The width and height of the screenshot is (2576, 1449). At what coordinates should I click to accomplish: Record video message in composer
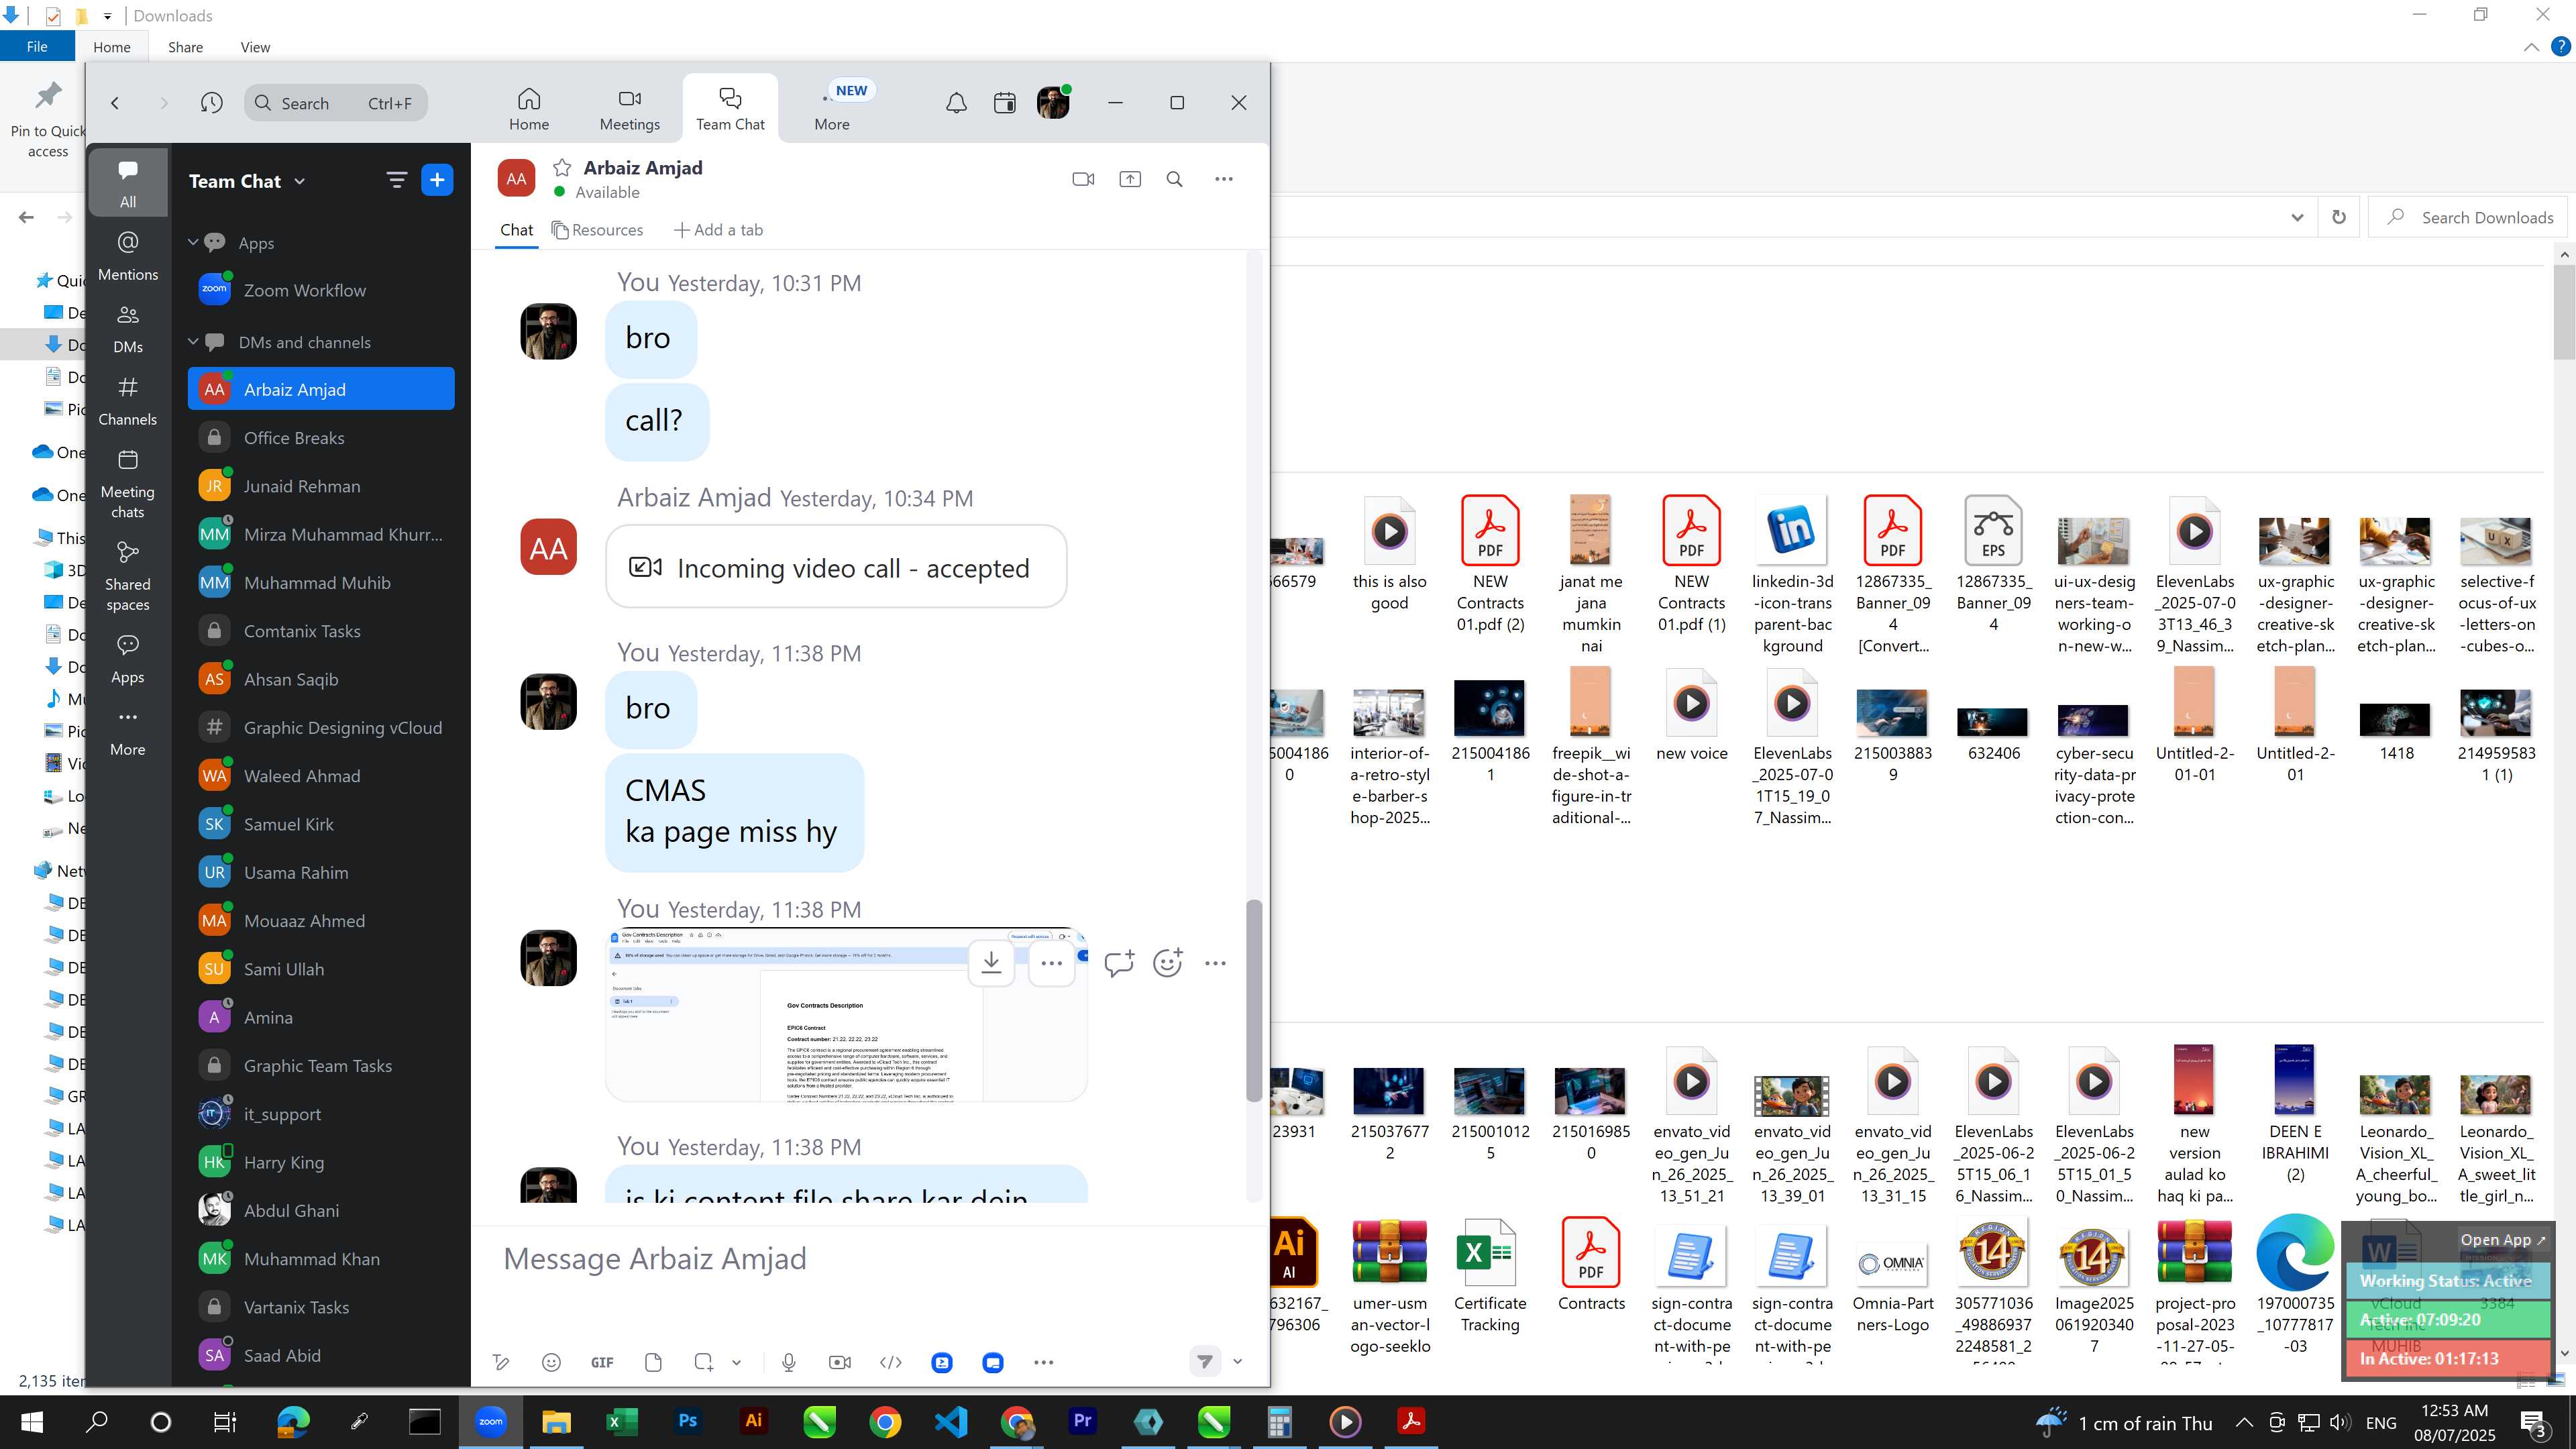pos(840,1362)
